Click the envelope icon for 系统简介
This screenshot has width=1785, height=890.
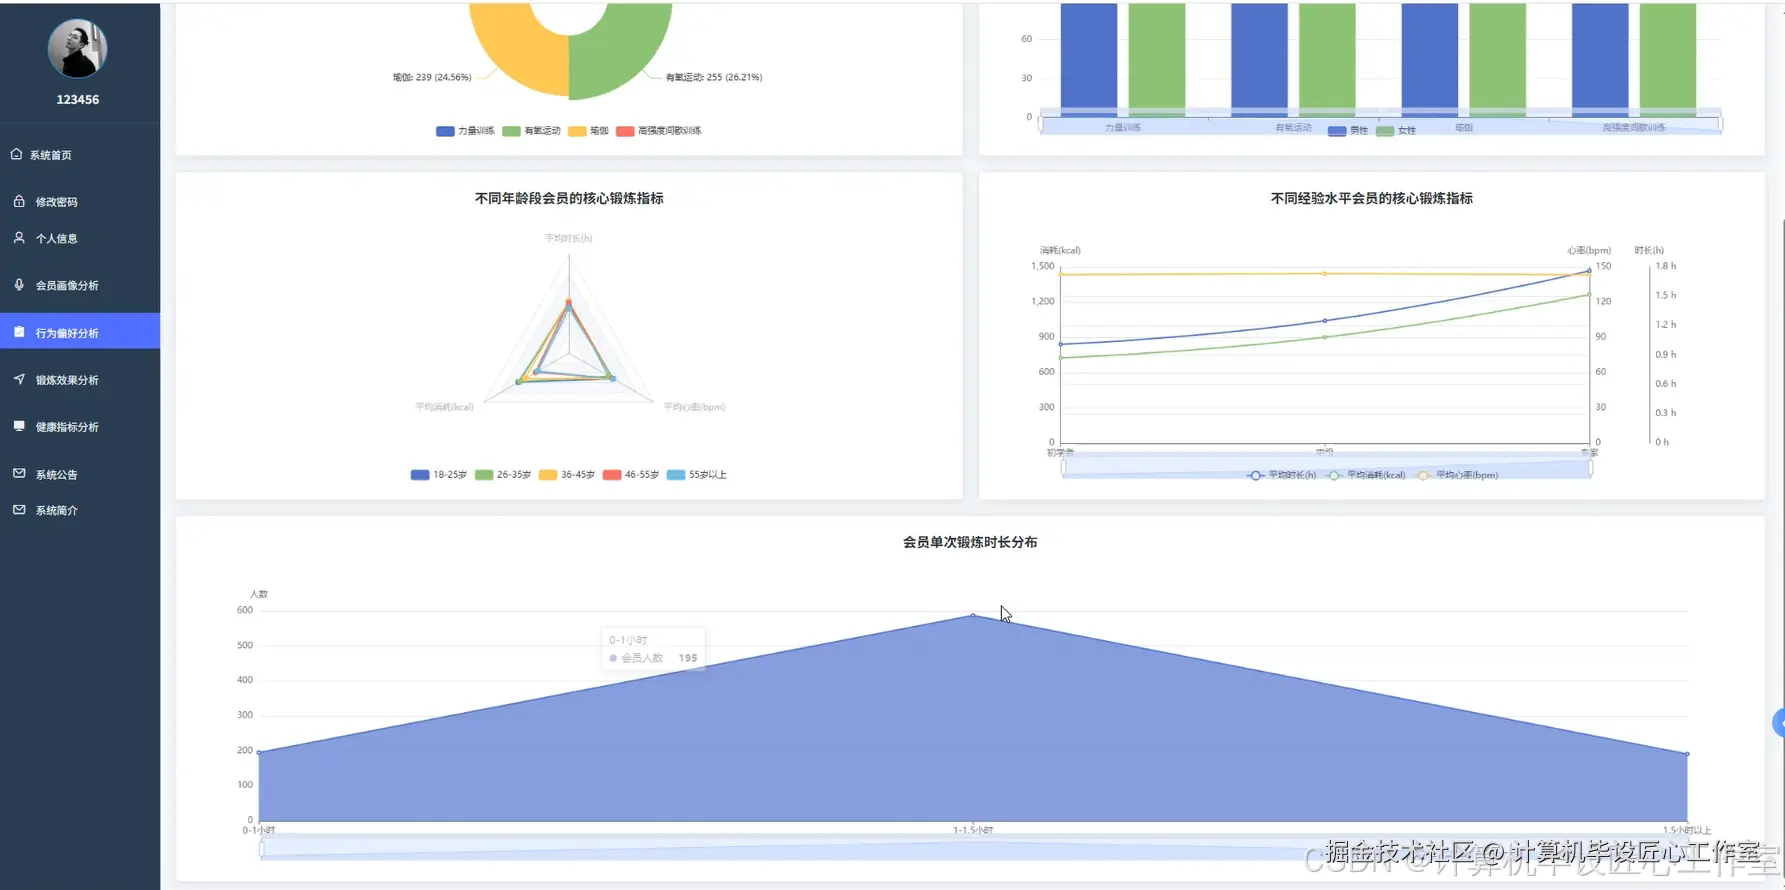[x=19, y=509]
